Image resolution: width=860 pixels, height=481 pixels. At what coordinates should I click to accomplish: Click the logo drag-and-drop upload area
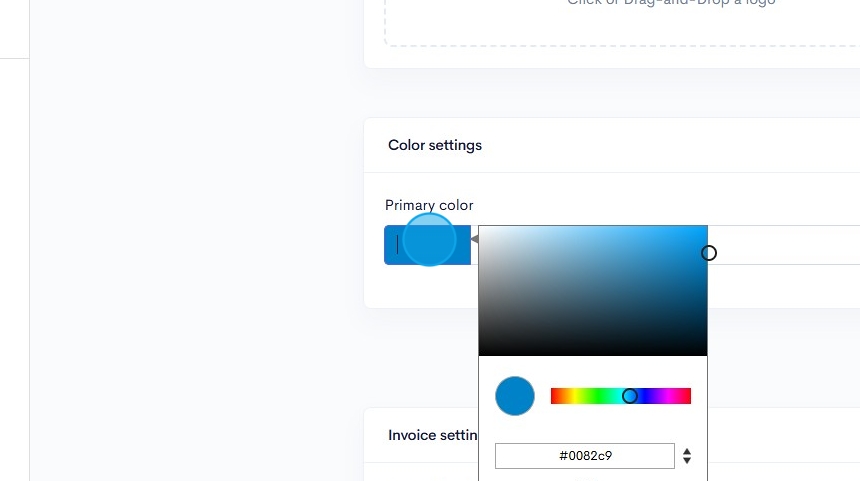point(620,20)
